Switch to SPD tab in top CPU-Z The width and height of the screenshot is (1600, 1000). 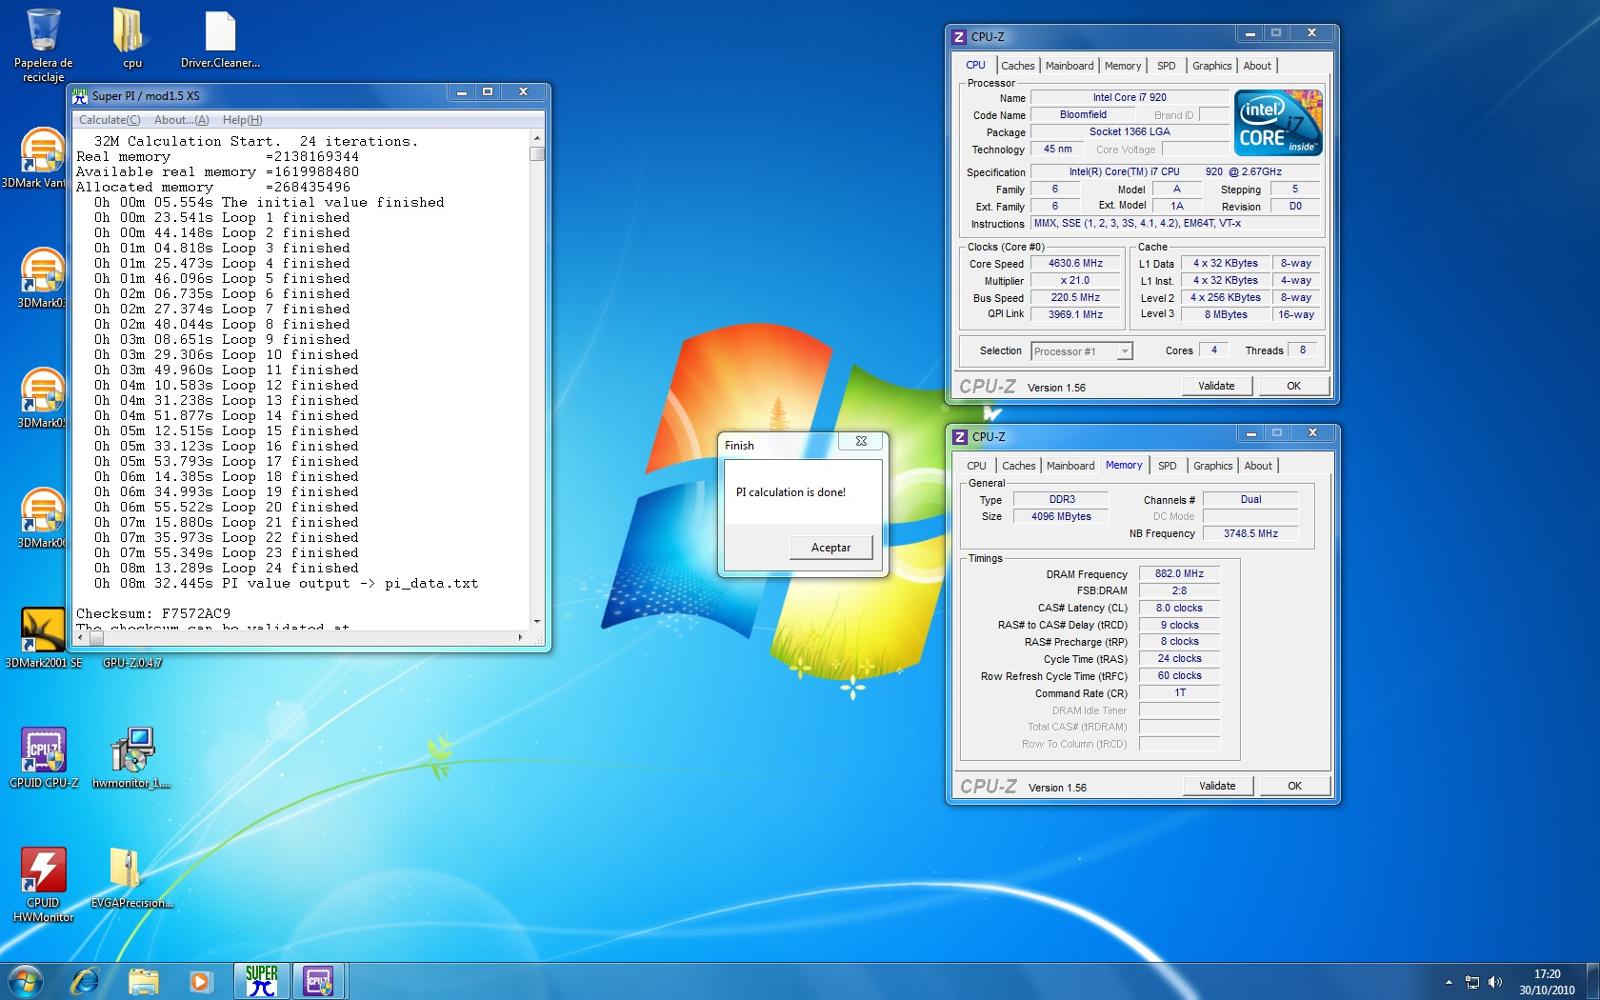click(x=1166, y=66)
